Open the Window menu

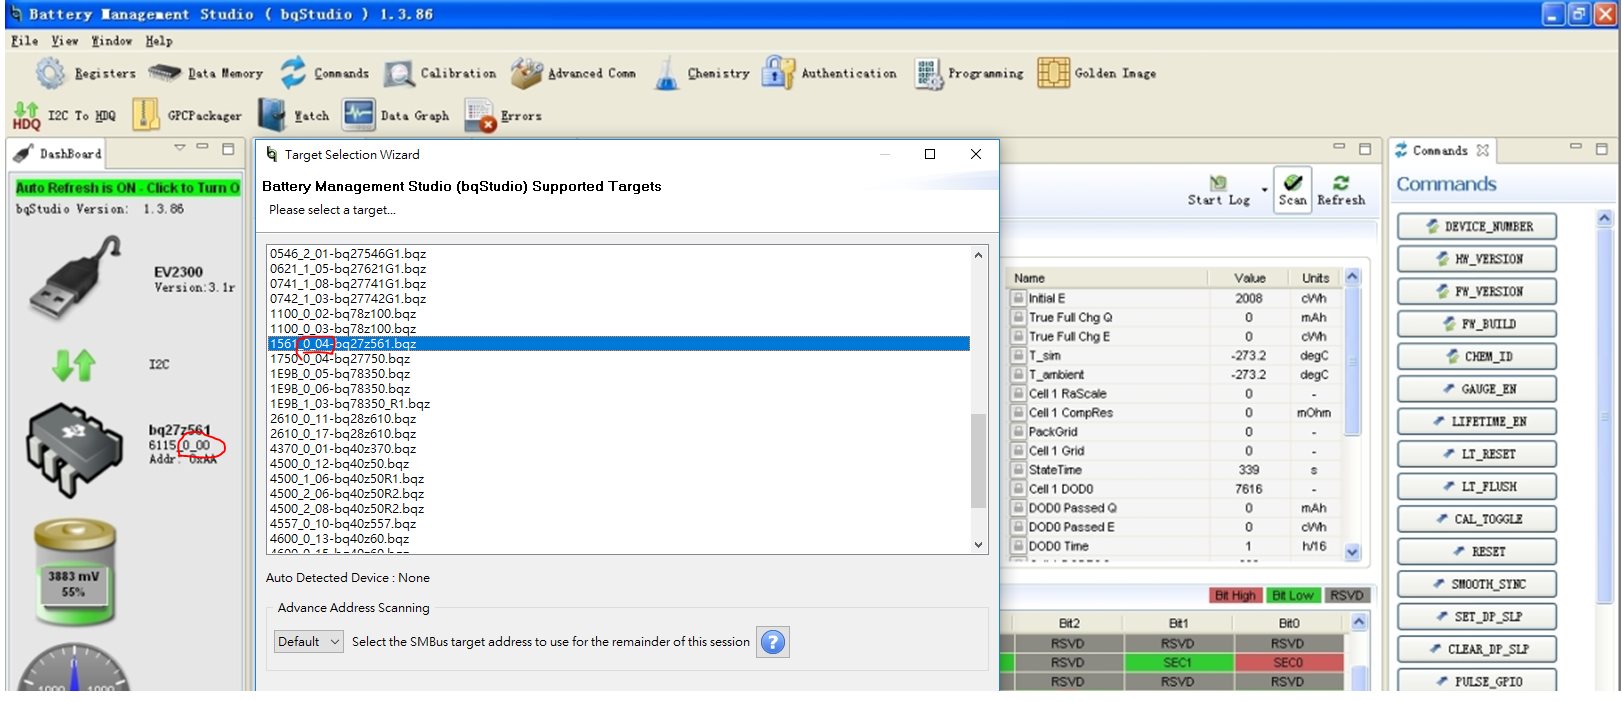click(112, 41)
